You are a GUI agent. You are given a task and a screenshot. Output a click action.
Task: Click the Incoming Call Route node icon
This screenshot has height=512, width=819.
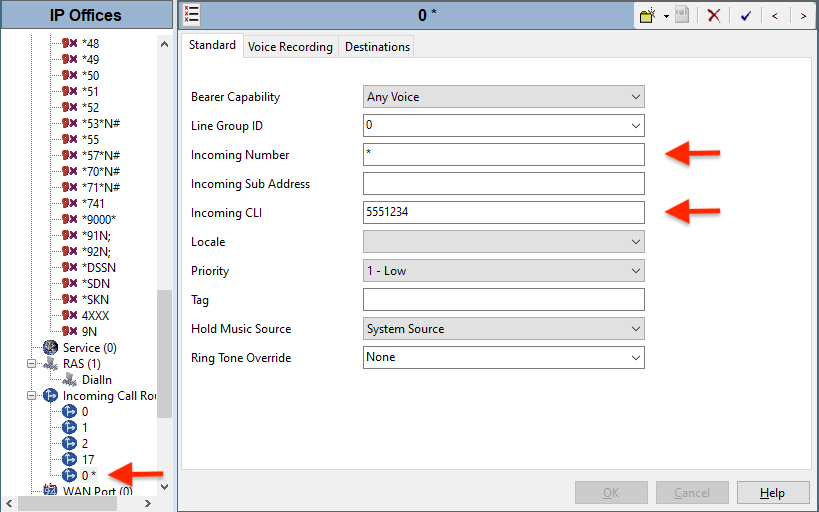pyautogui.click(x=50, y=395)
